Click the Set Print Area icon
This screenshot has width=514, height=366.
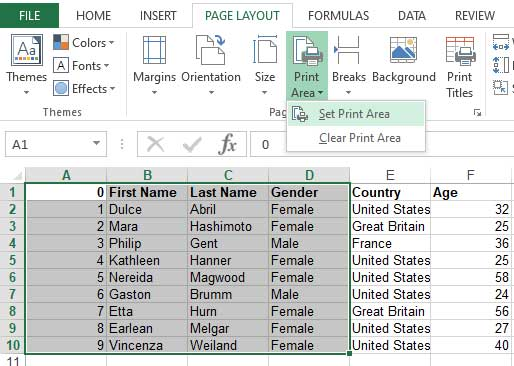pos(300,114)
